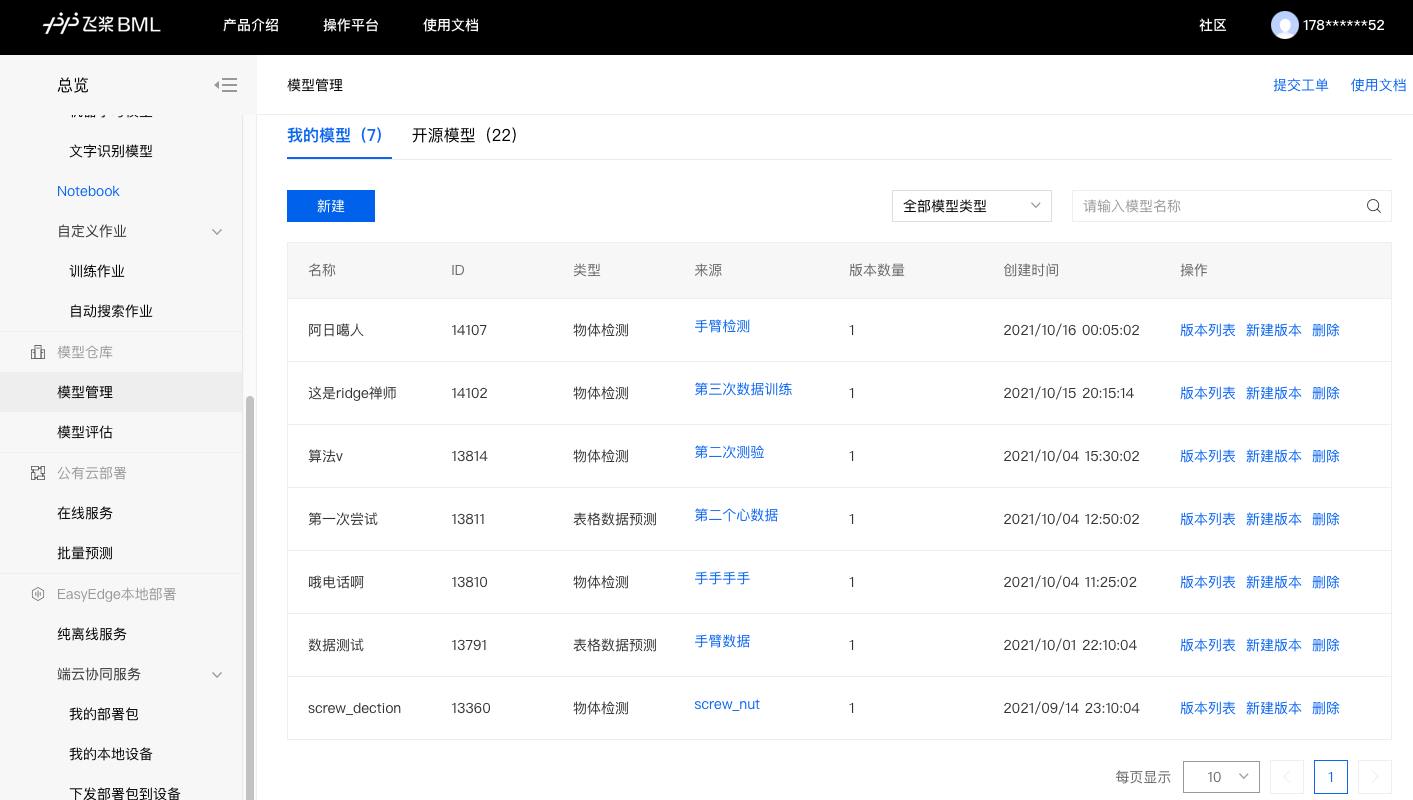This screenshot has width=1413, height=800.
Task: Delete the 算法v model
Action: [1326, 456]
